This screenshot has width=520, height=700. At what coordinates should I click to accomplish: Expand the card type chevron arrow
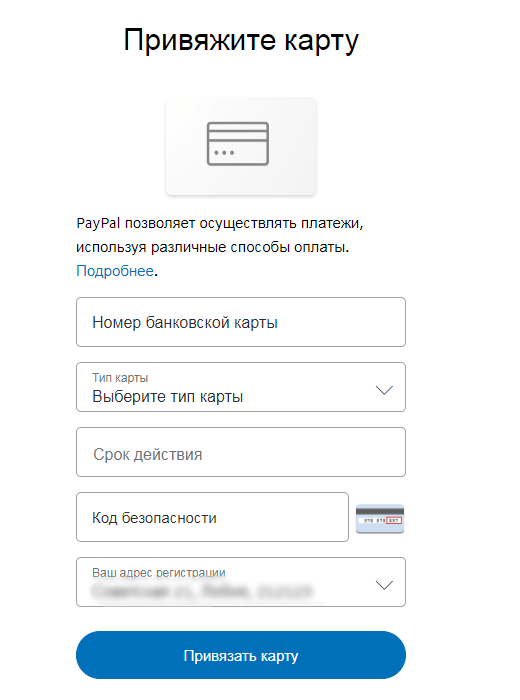coord(384,390)
